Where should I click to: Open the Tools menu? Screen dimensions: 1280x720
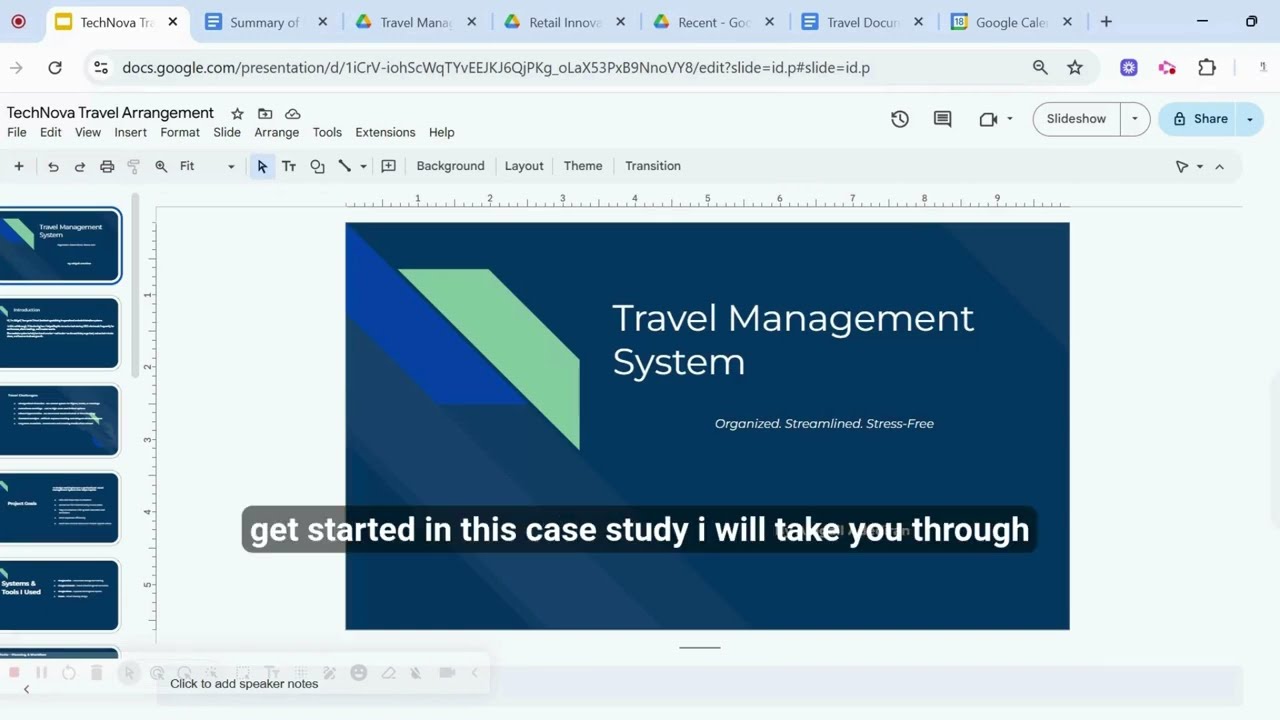click(327, 132)
